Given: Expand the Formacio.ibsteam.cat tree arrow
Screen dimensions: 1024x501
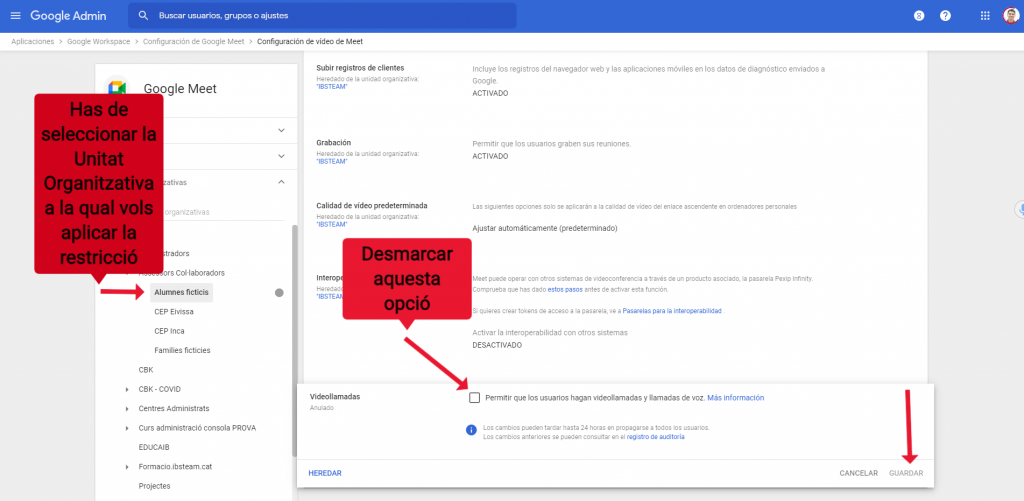Looking at the screenshot, I should (127, 467).
